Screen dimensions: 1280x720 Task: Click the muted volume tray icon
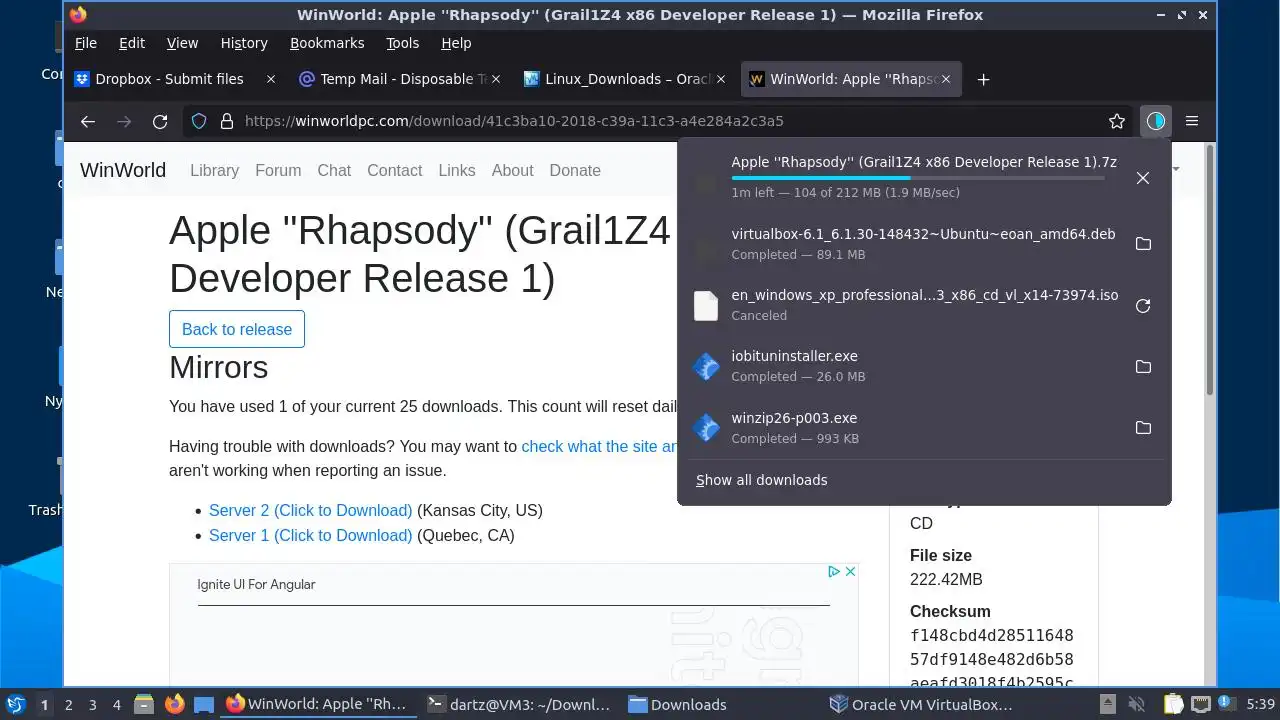pyautogui.click(x=1136, y=705)
